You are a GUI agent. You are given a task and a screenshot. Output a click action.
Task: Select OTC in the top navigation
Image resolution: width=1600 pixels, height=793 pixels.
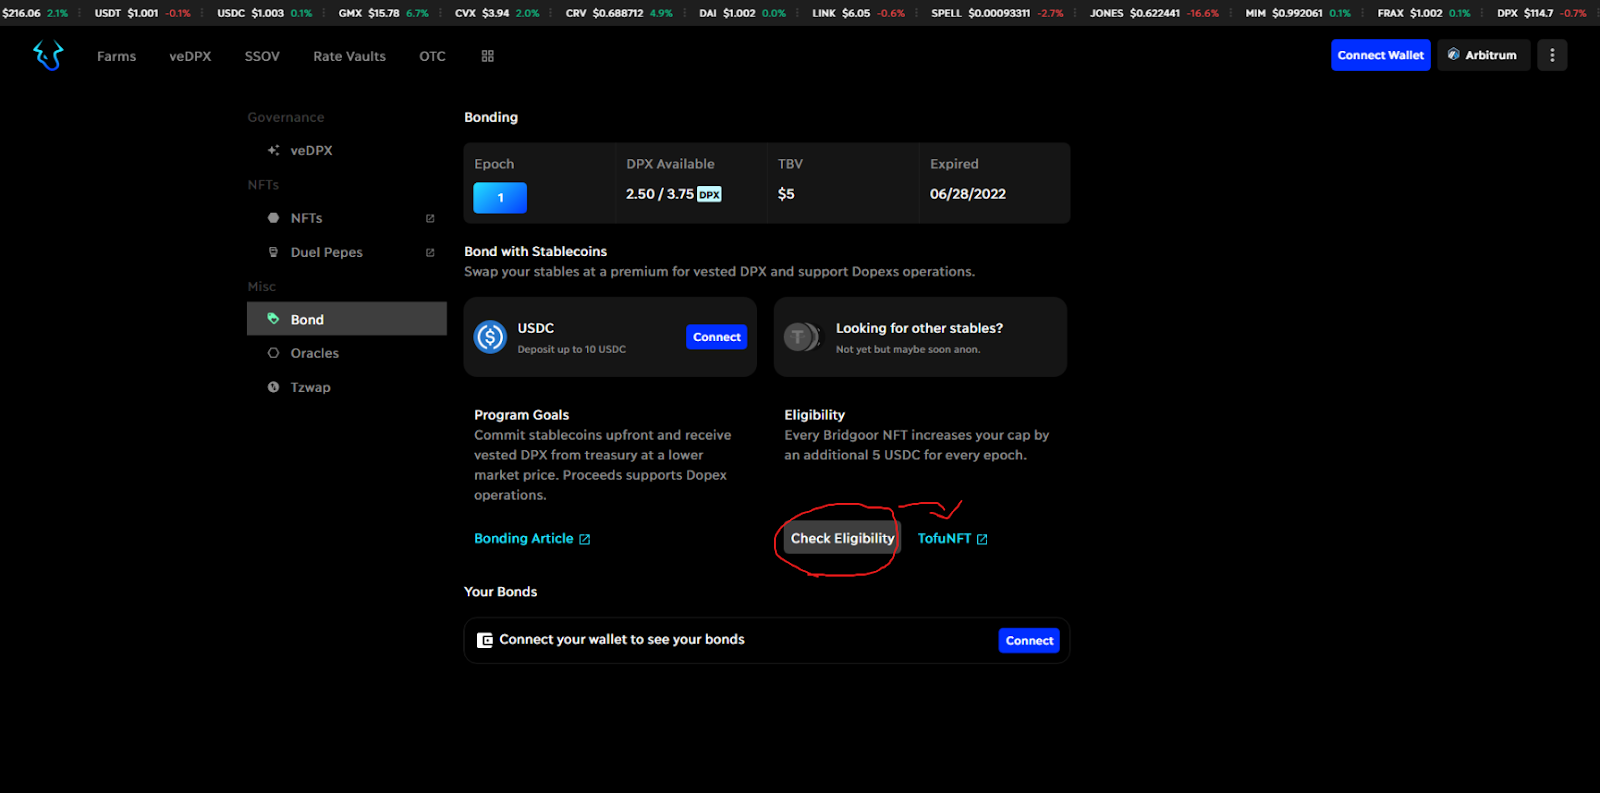pyautogui.click(x=432, y=56)
